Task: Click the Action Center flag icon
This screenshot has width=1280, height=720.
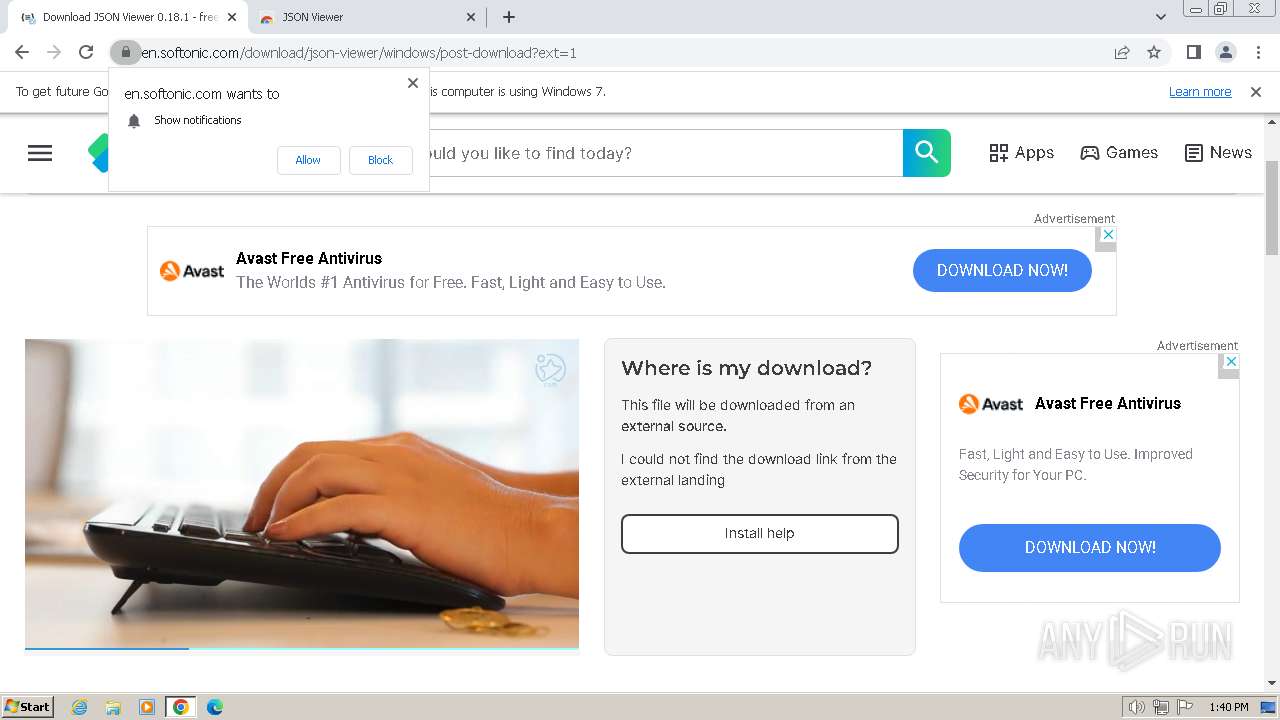Action: tap(1185, 707)
